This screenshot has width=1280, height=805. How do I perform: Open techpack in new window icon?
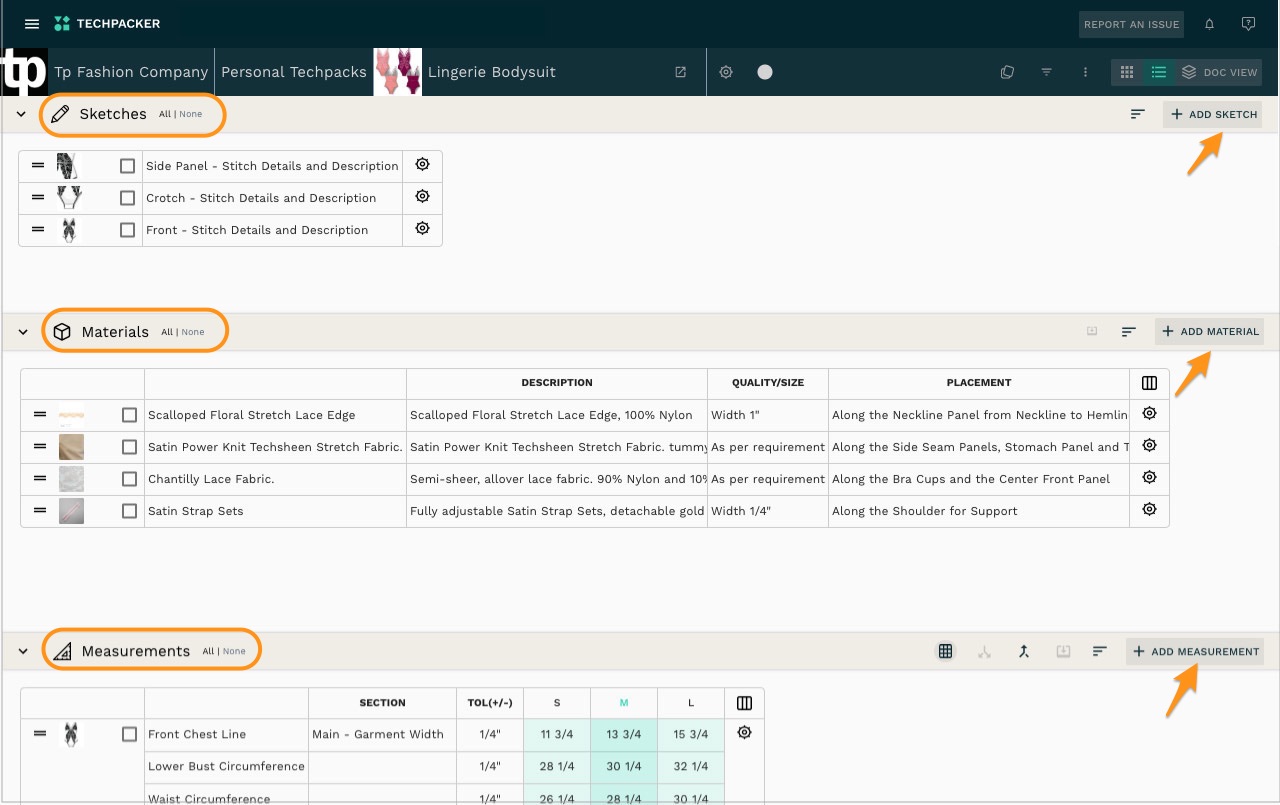pos(681,72)
